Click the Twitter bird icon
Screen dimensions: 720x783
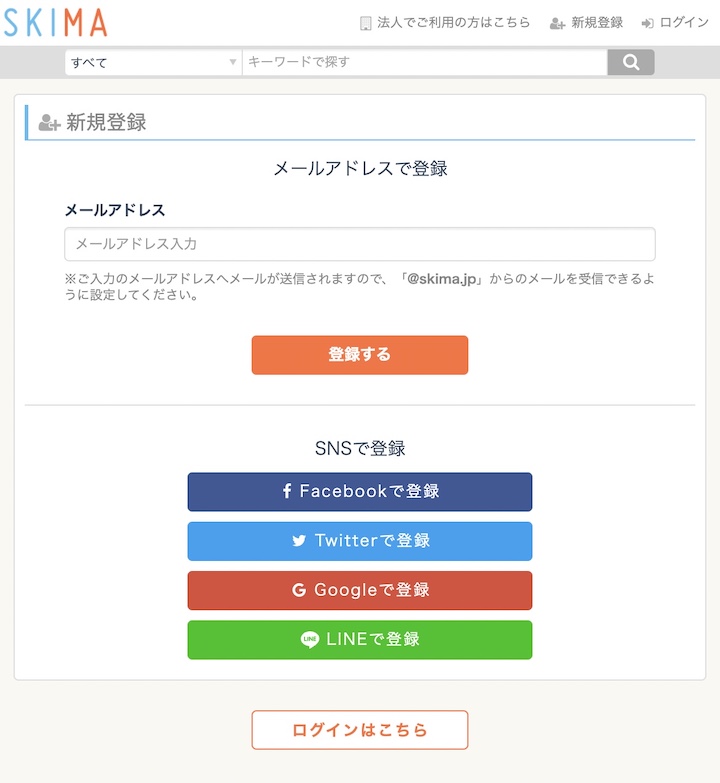click(299, 541)
